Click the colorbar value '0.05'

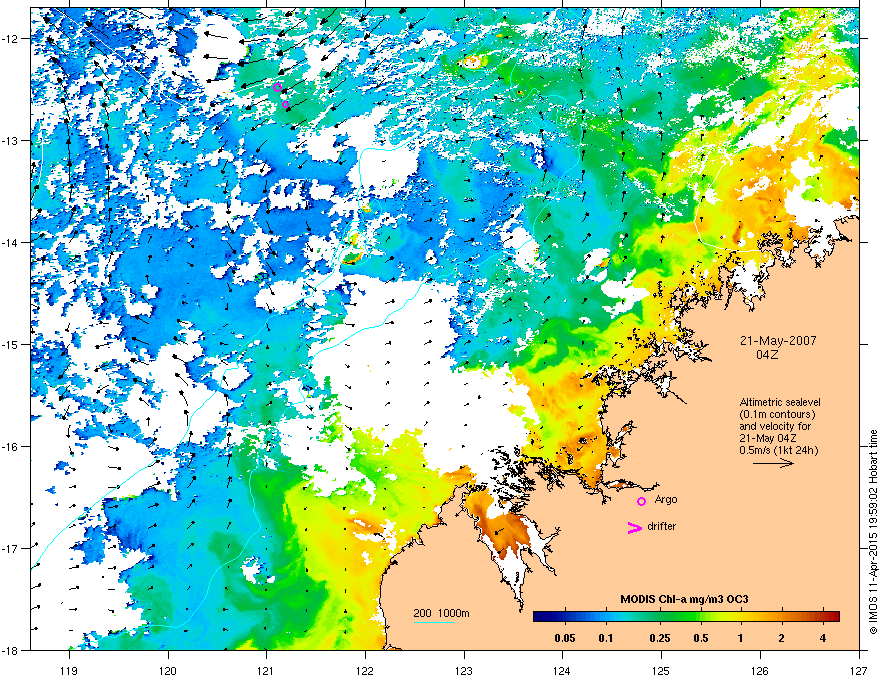click(565, 638)
